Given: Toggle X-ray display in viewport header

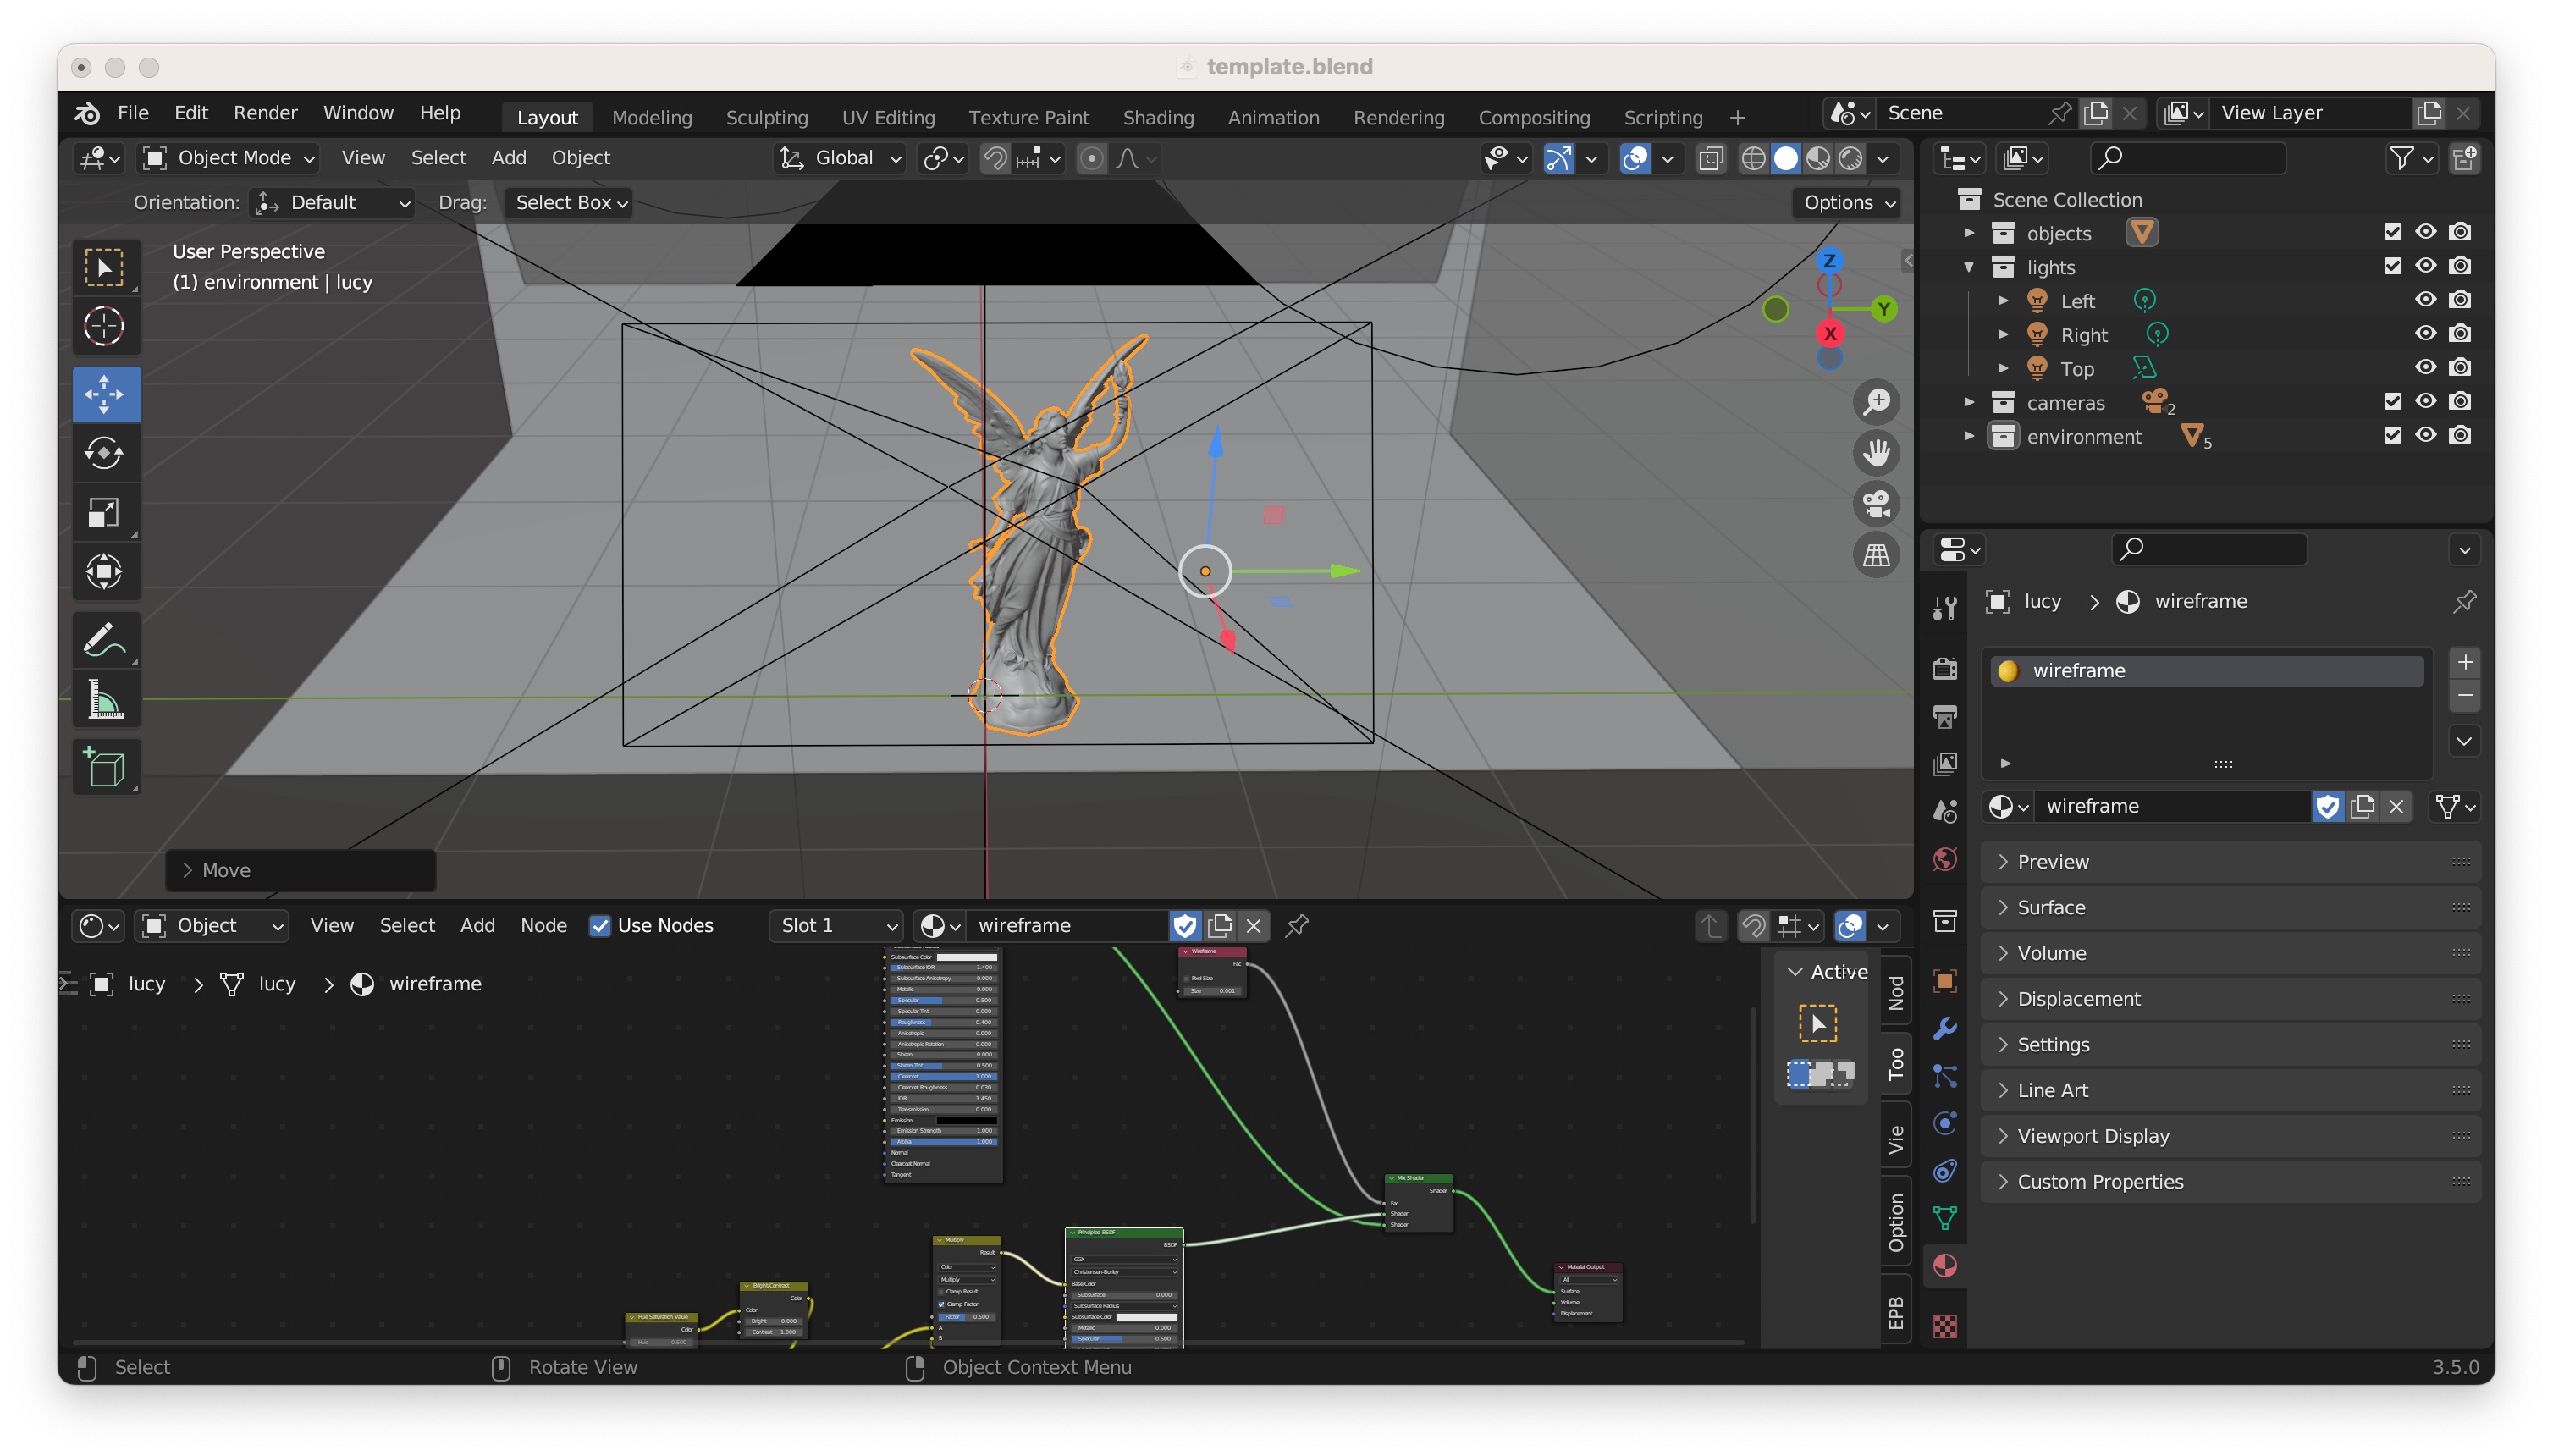Looking at the screenshot, I should click(1711, 158).
